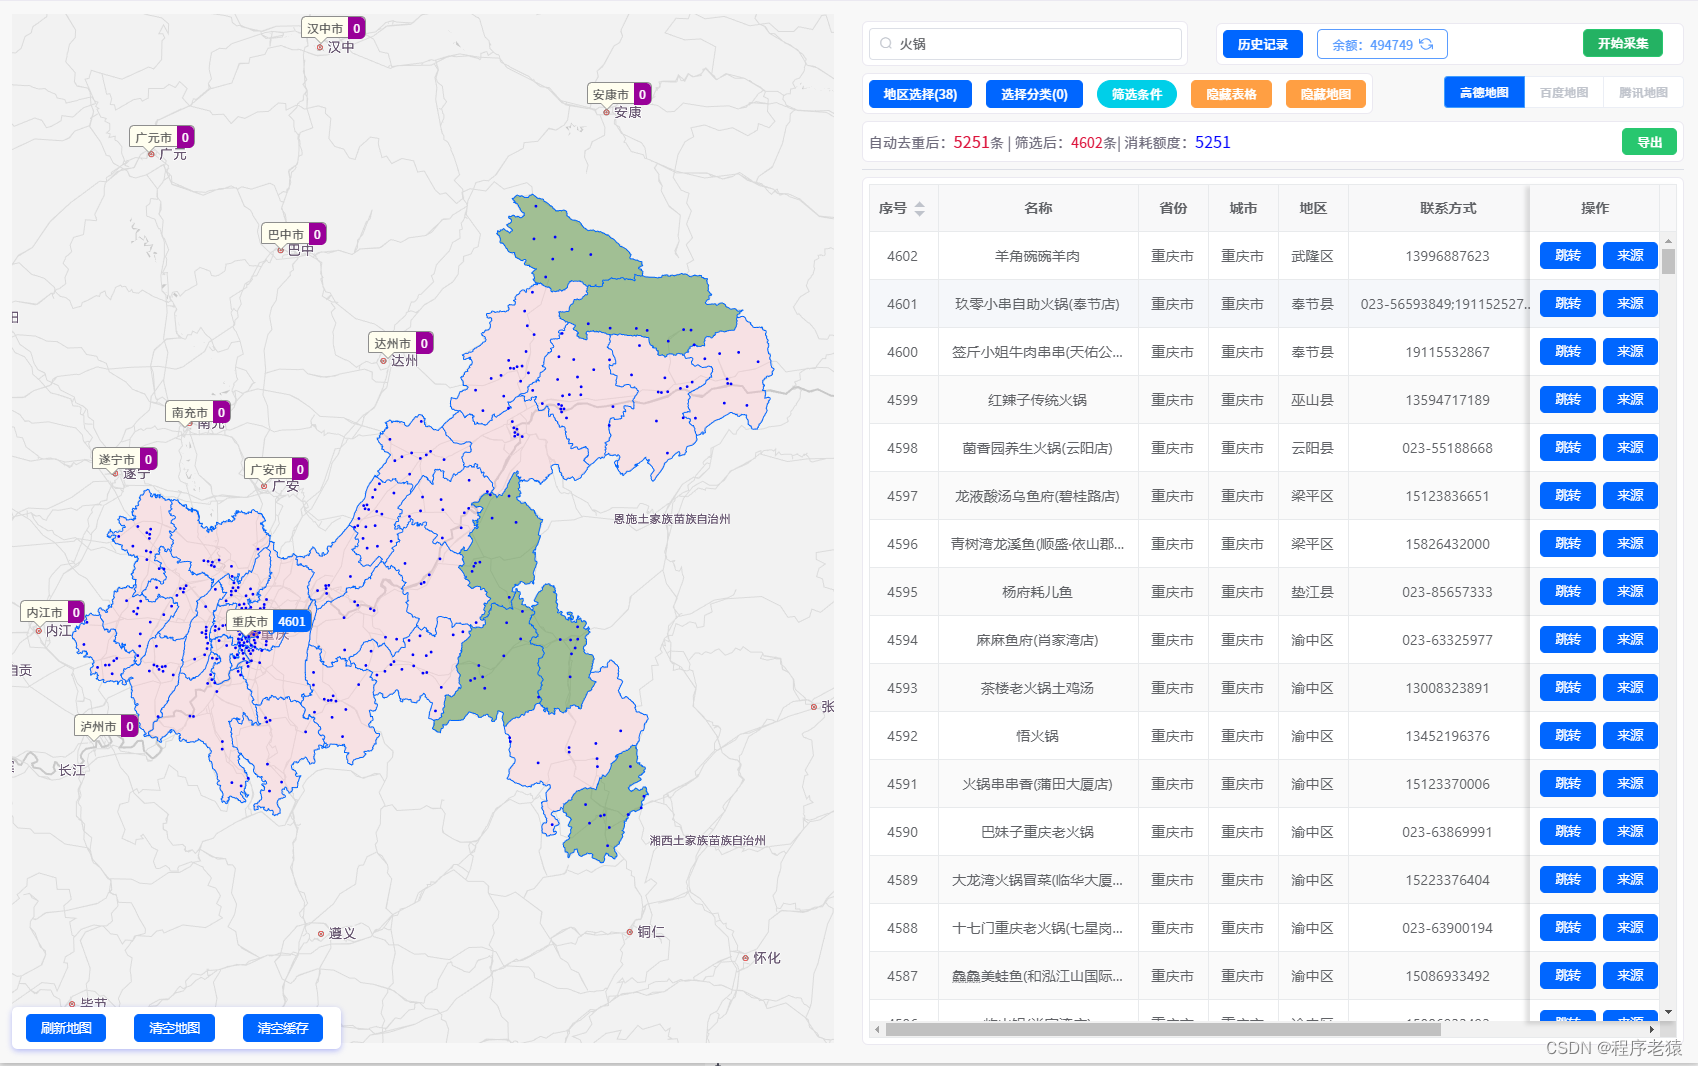Click the 泸州市 map marker
The image size is (1698, 1066).
[x=107, y=726]
